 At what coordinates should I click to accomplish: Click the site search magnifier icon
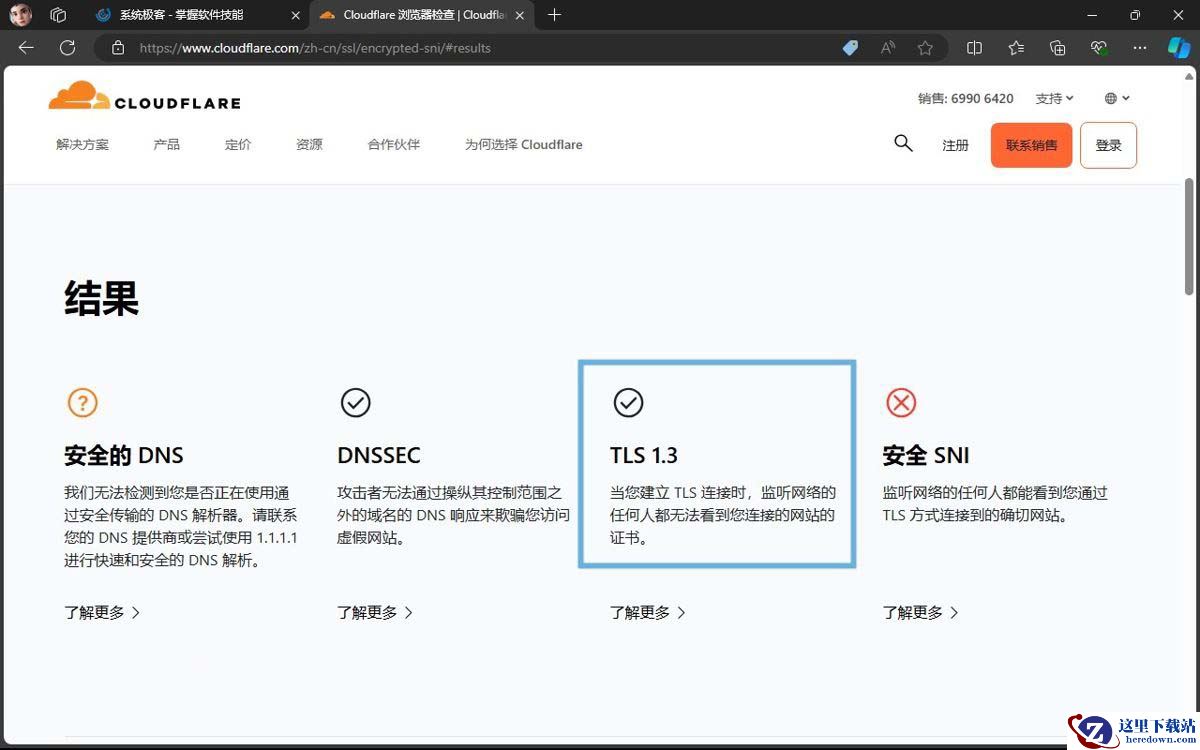(903, 143)
